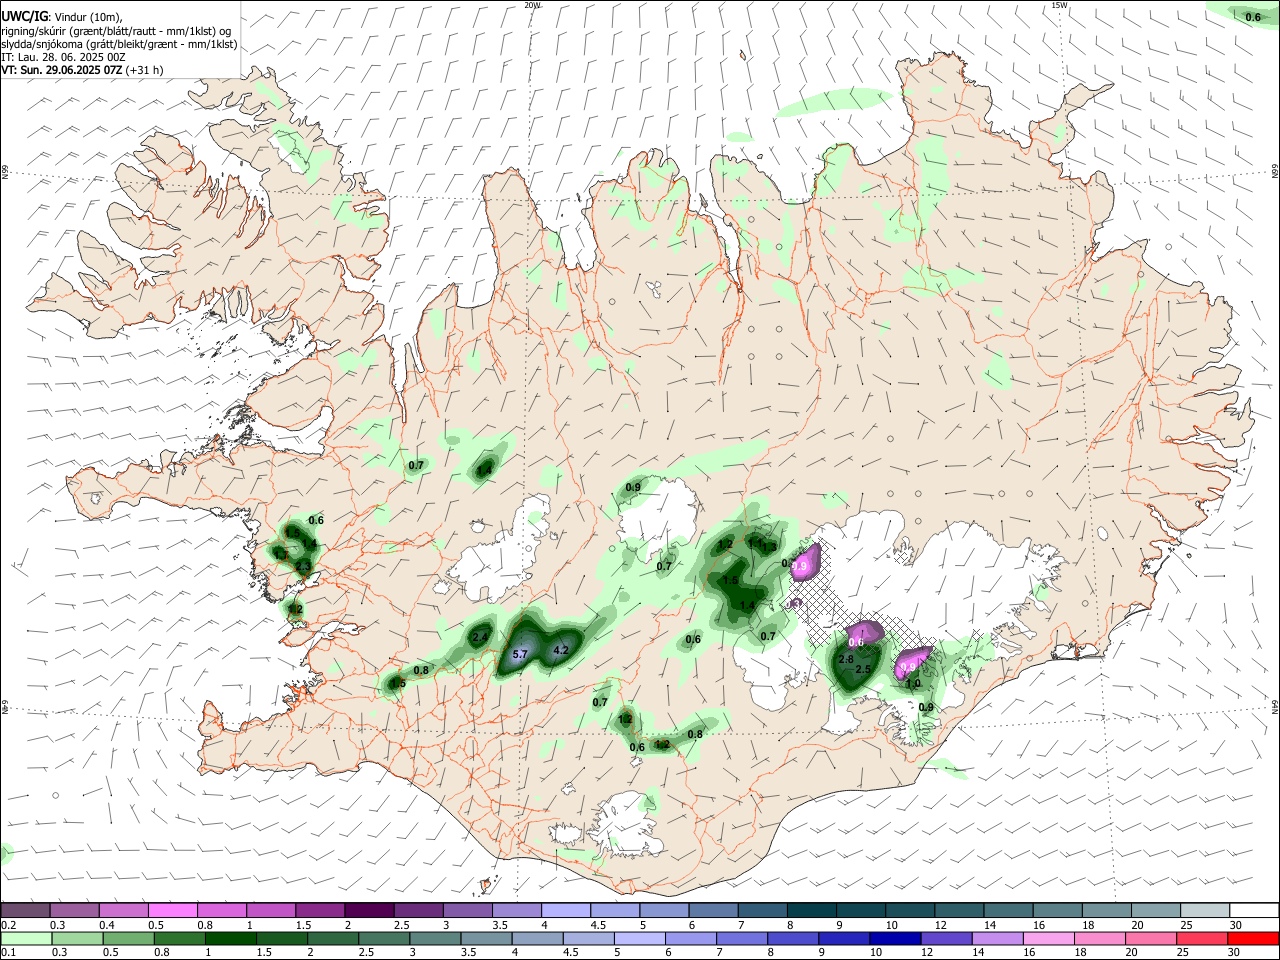Pick the grayish-purple 0.2–0.3 swatch, top legend row
Viewport: 1280px width, 960px height.
pos(25,911)
